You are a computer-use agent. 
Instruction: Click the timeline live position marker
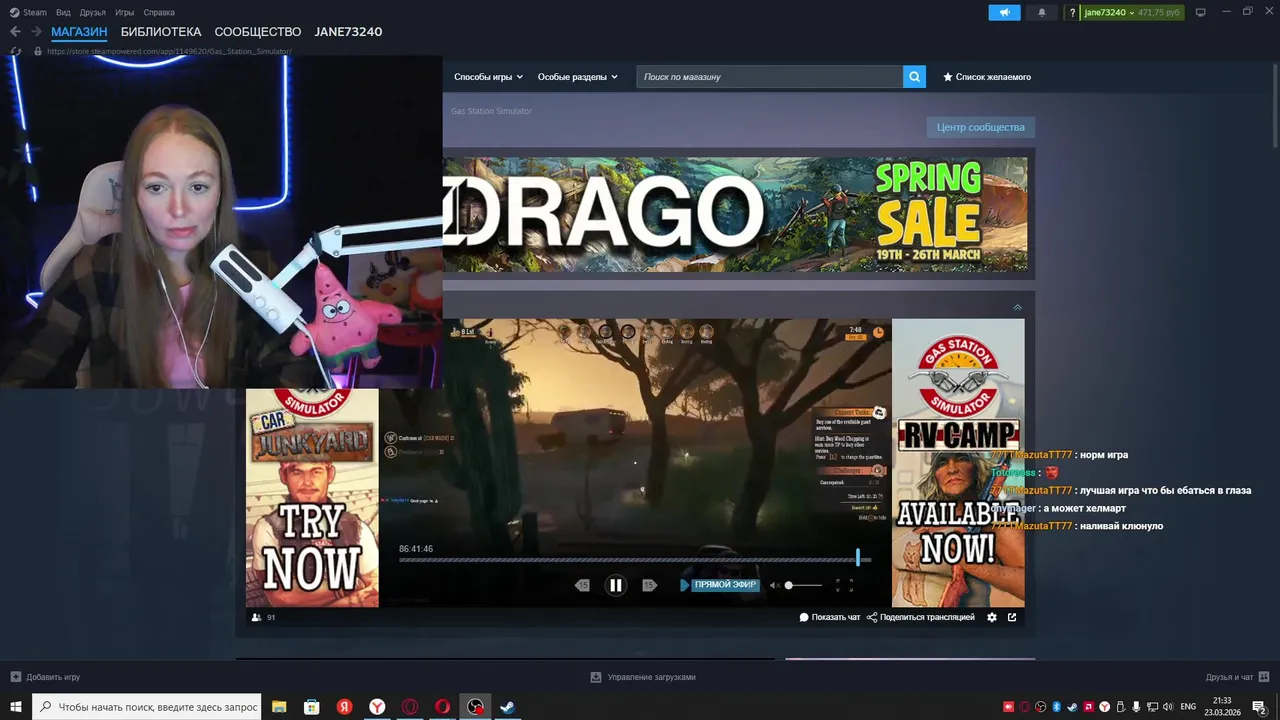tap(857, 558)
